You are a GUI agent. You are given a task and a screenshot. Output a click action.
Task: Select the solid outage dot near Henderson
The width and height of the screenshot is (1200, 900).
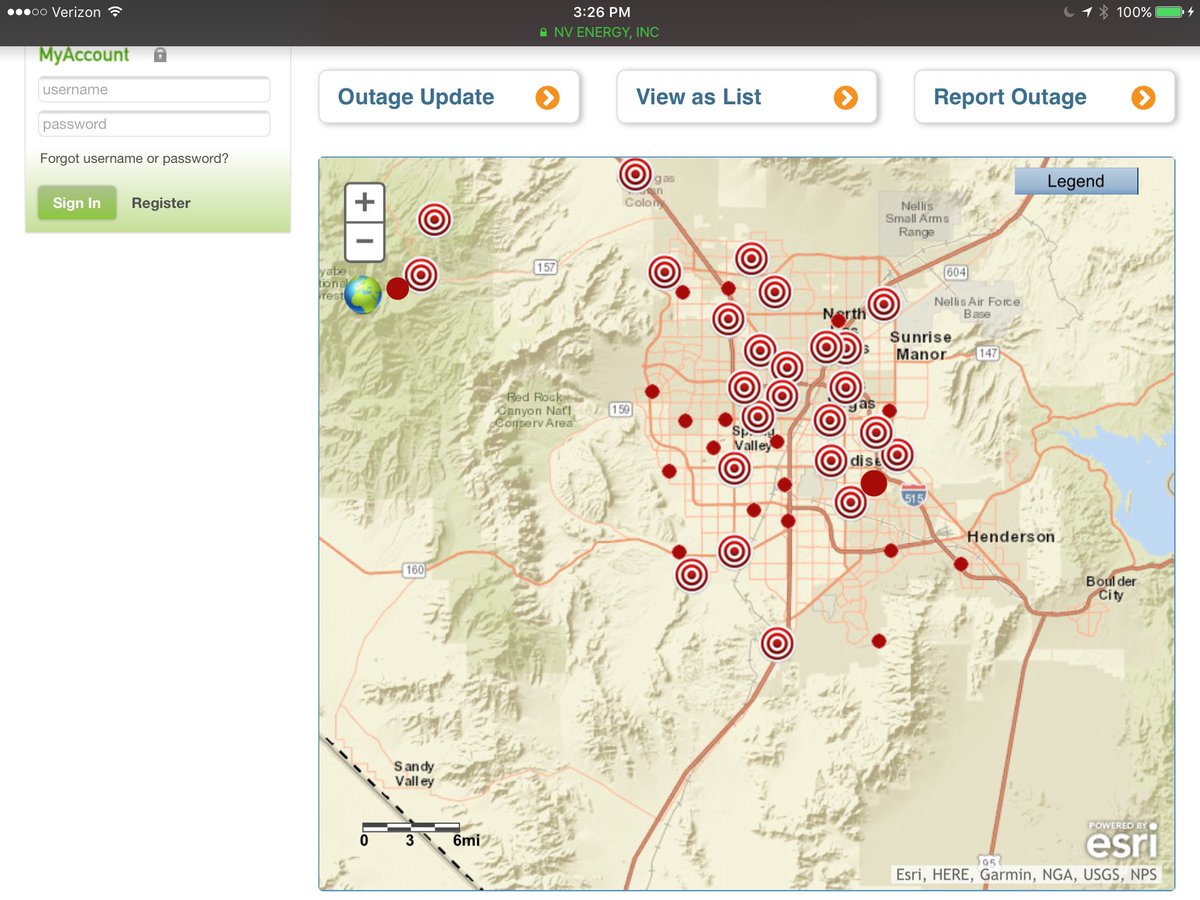tap(961, 564)
